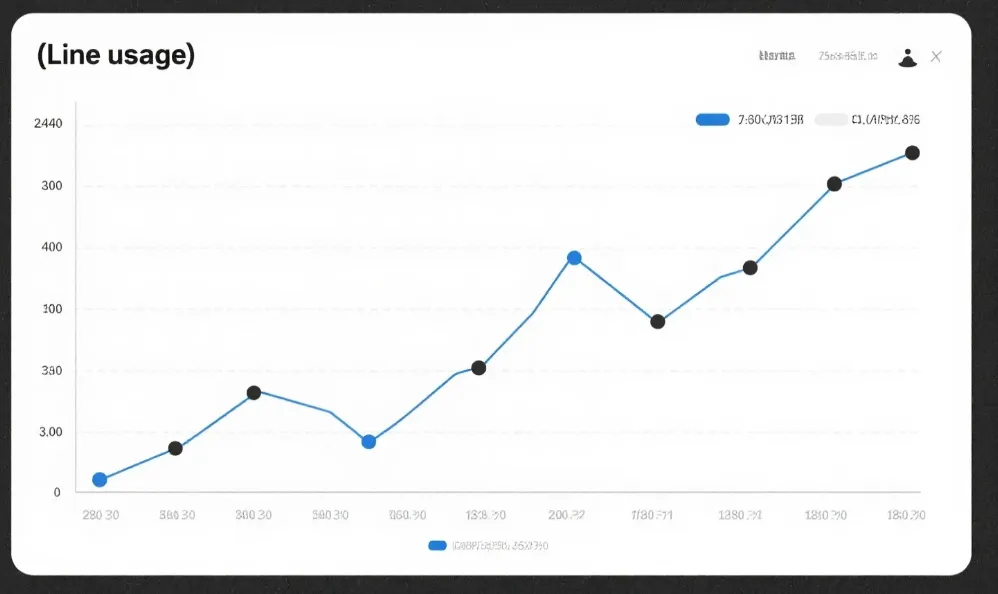
Task: Click the blue legend swatch under the x-axis
Action: coord(437,545)
